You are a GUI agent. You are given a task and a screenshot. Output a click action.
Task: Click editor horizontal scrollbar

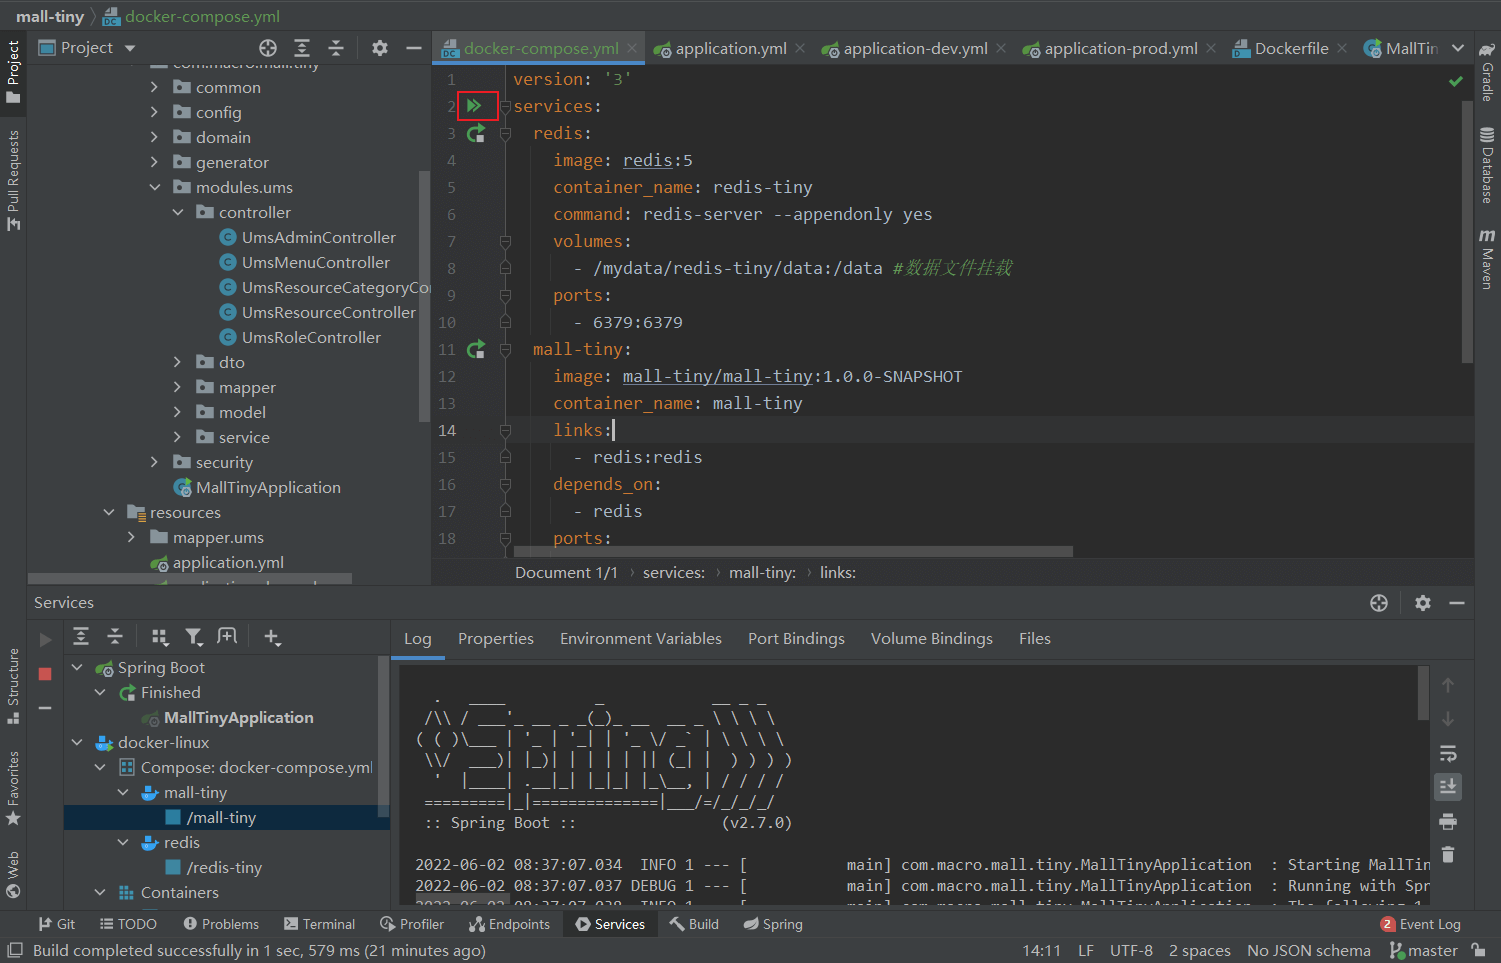pos(793,551)
